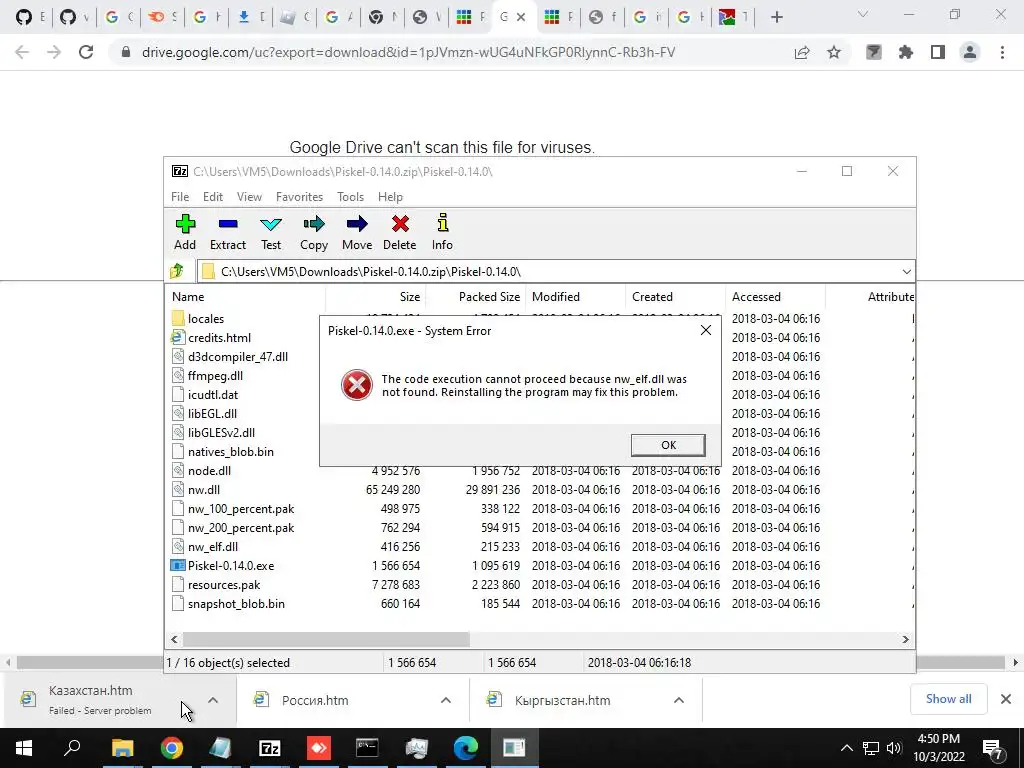Open the Chrome profile avatar

click(970, 52)
